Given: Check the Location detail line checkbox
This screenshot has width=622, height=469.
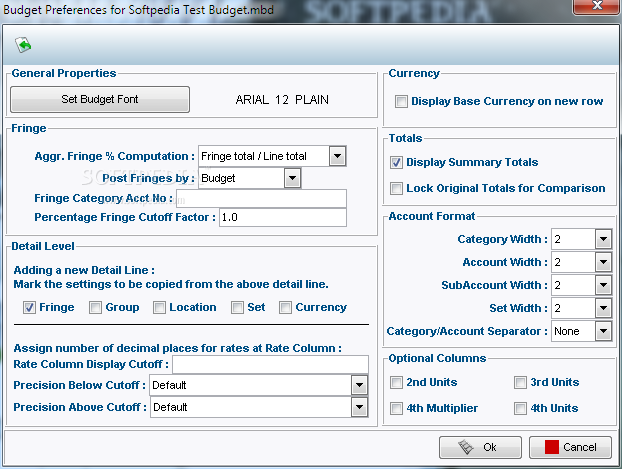Looking at the screenshot, I should point(159,308).
